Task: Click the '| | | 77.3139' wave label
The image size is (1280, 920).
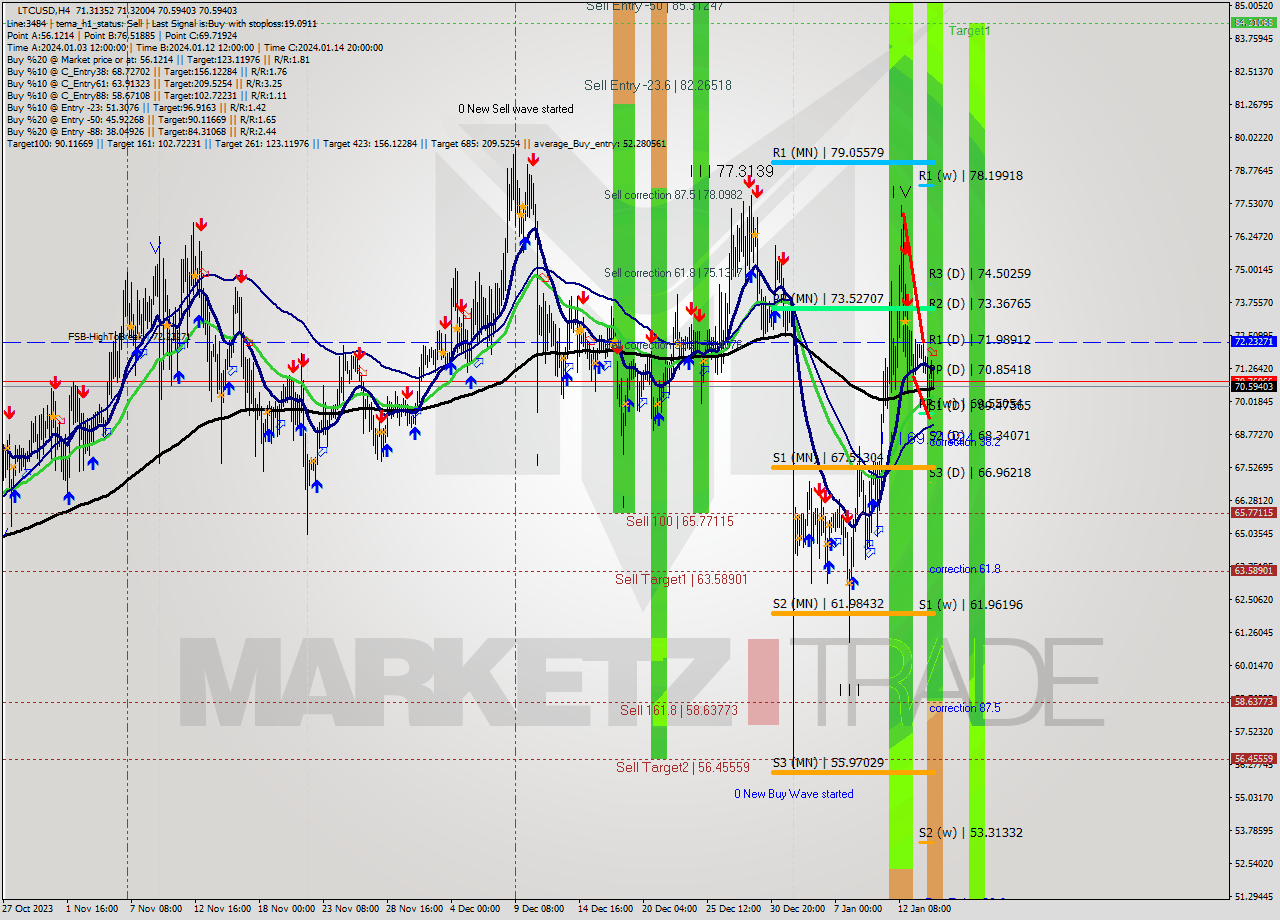Action: coord(731,172)
